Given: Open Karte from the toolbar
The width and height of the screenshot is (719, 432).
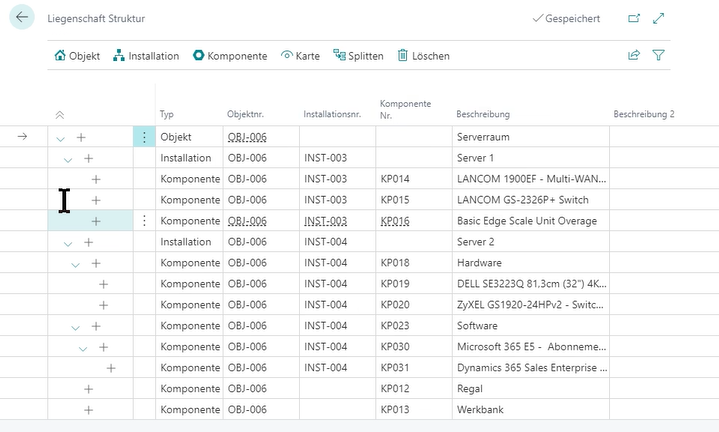Looking at the screenshot, I should click(300, 56).
